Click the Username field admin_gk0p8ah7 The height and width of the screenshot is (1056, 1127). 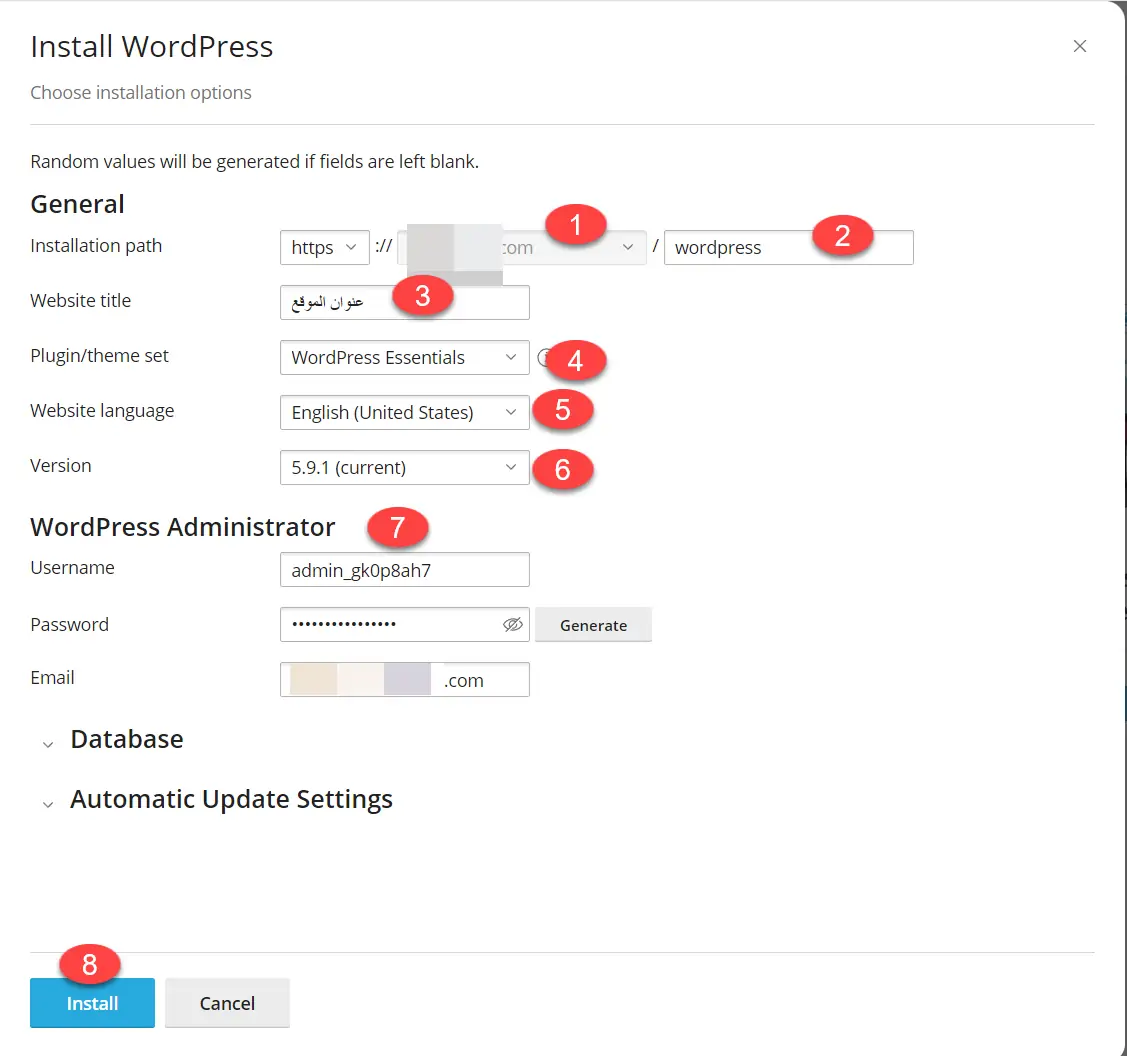coord(405,570)
